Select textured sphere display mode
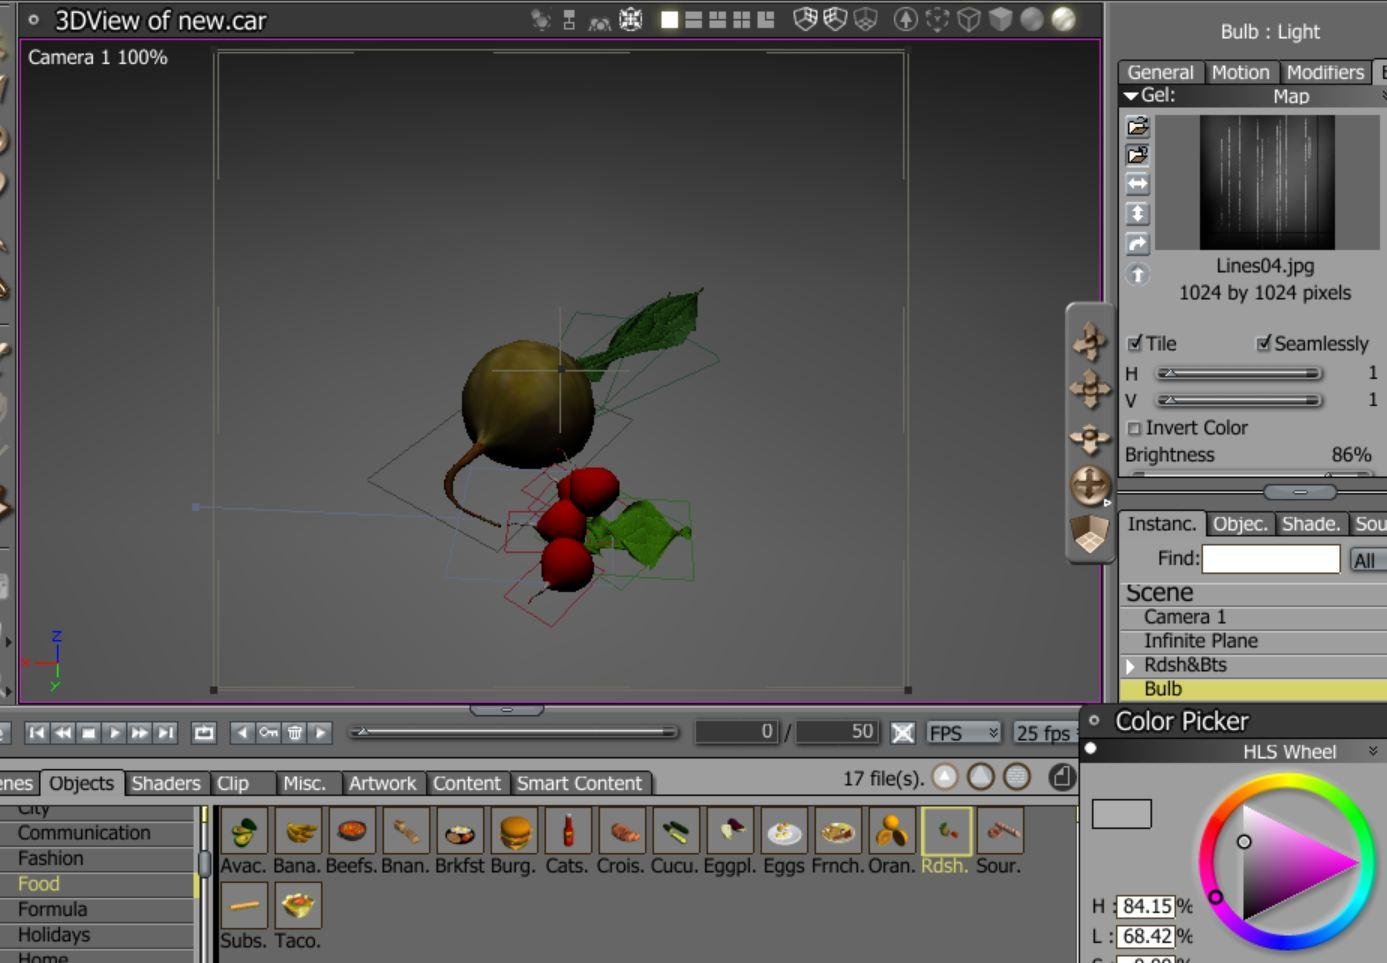The image size is (1387, 963). [1064, 20]
